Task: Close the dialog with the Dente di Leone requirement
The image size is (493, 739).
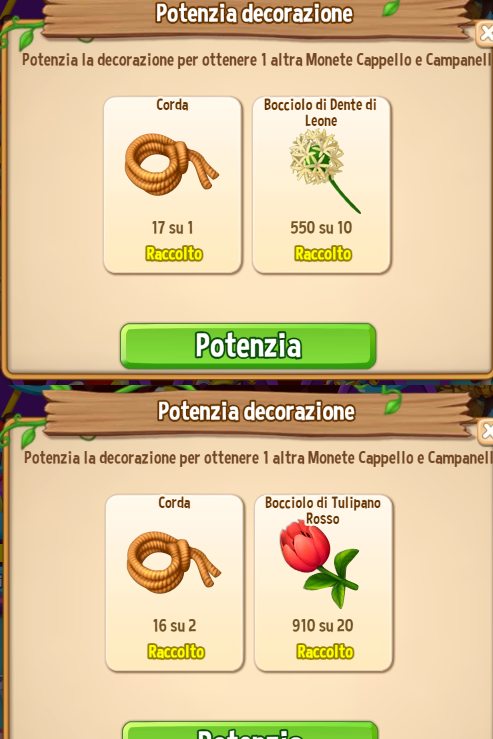Action: pos(485,33)
